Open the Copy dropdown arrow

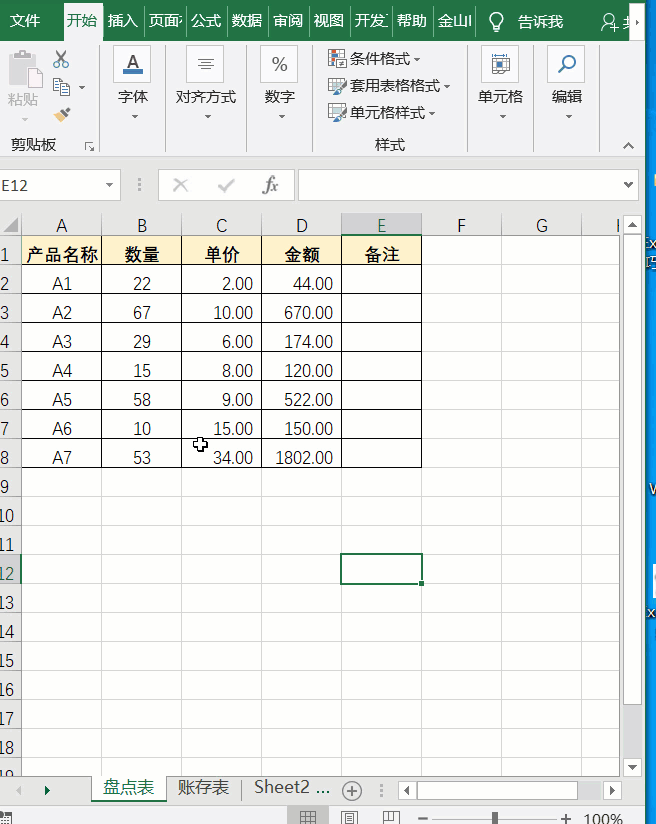pyautogui.click(x=82, y=87)
